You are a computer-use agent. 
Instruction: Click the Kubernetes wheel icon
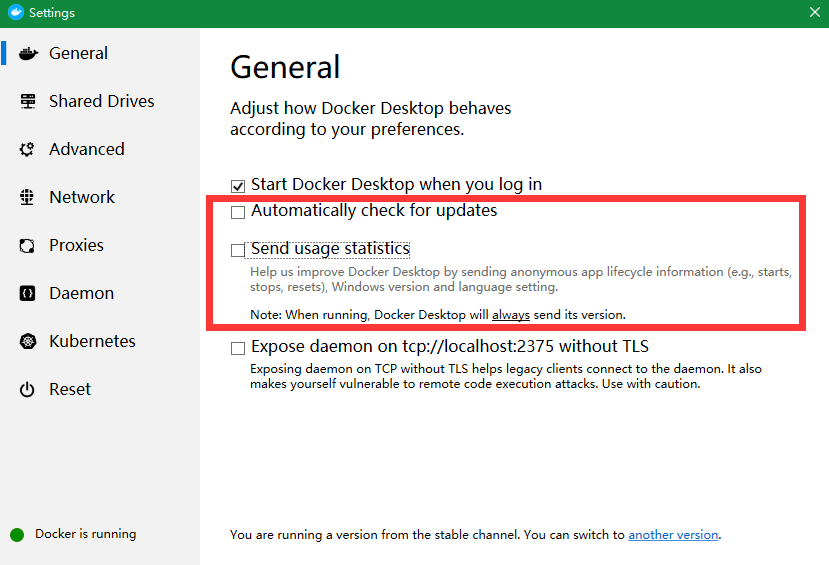(x=27, y=341)
